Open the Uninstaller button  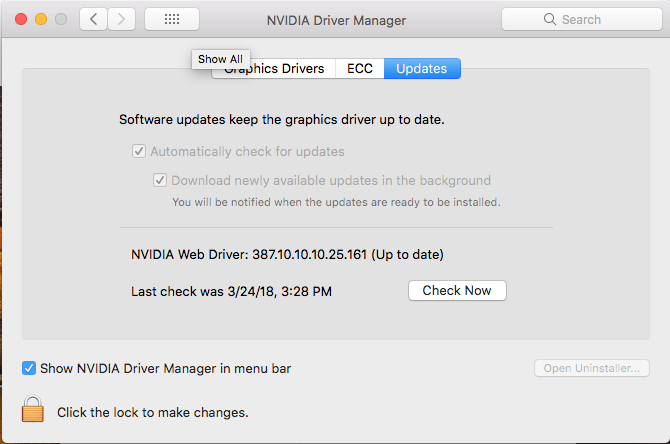592,368
